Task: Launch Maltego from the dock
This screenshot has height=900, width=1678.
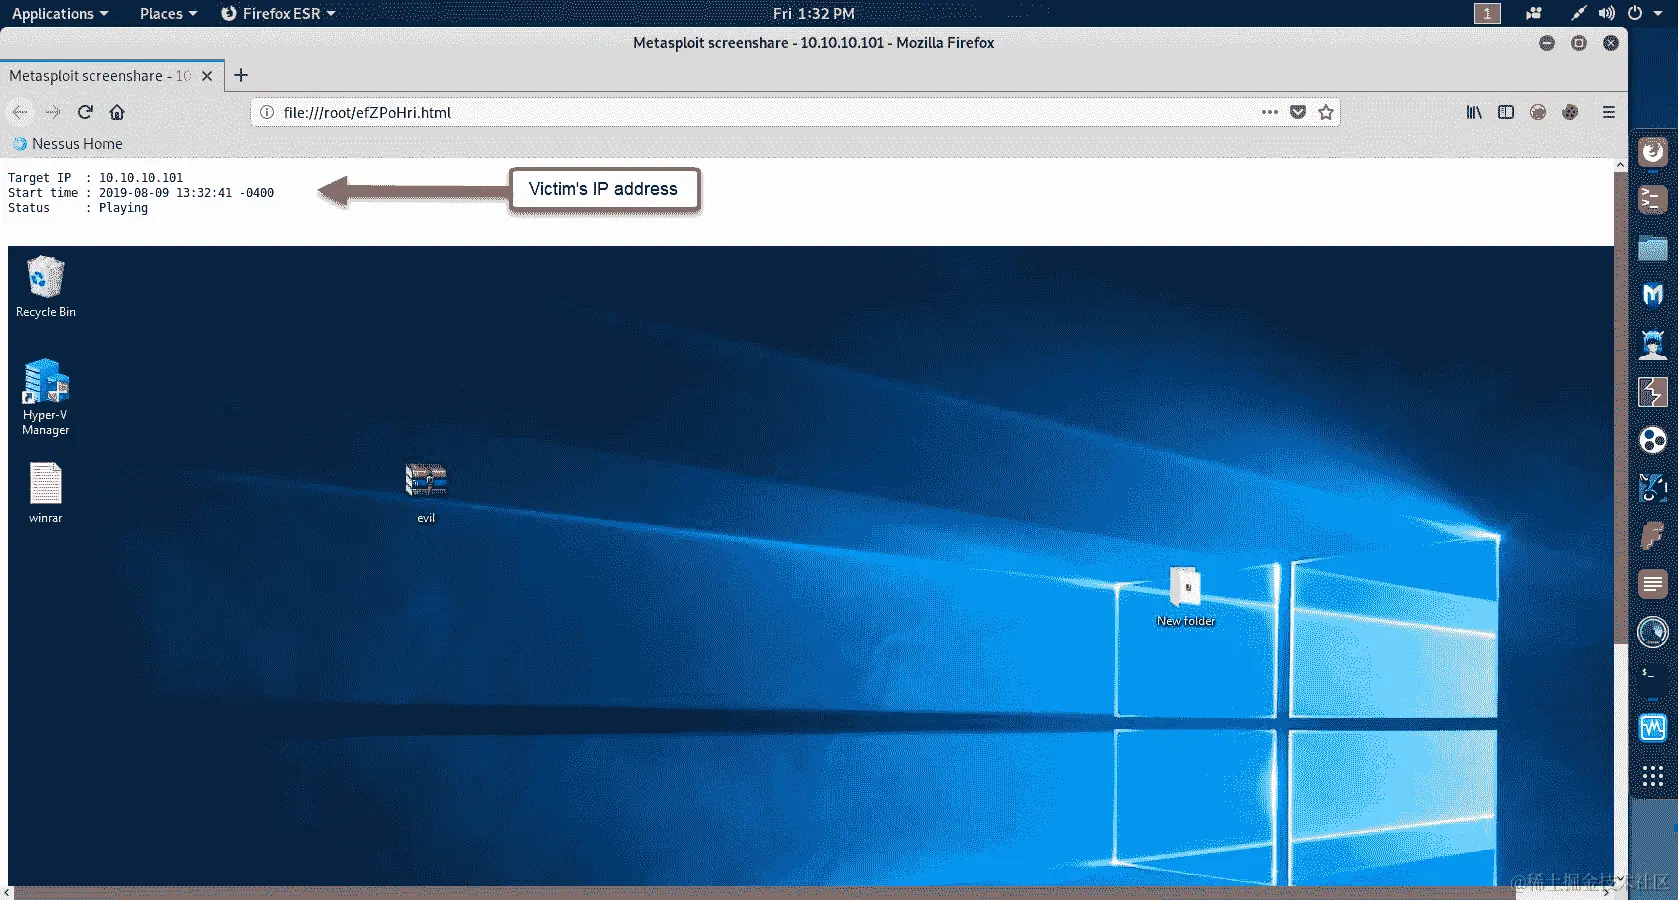Action: click(x=1653, y=440)
